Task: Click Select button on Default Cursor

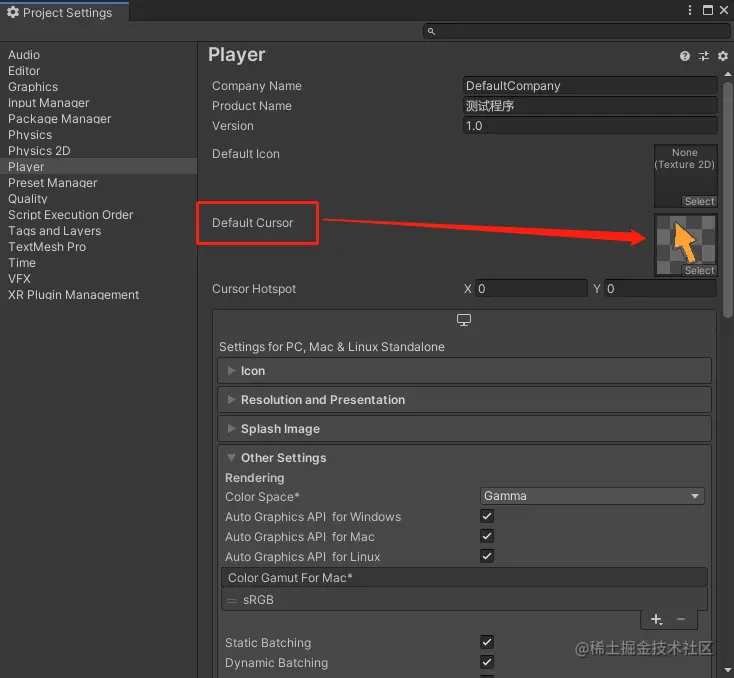Action: pyautogui.click(x=699, y=270)
